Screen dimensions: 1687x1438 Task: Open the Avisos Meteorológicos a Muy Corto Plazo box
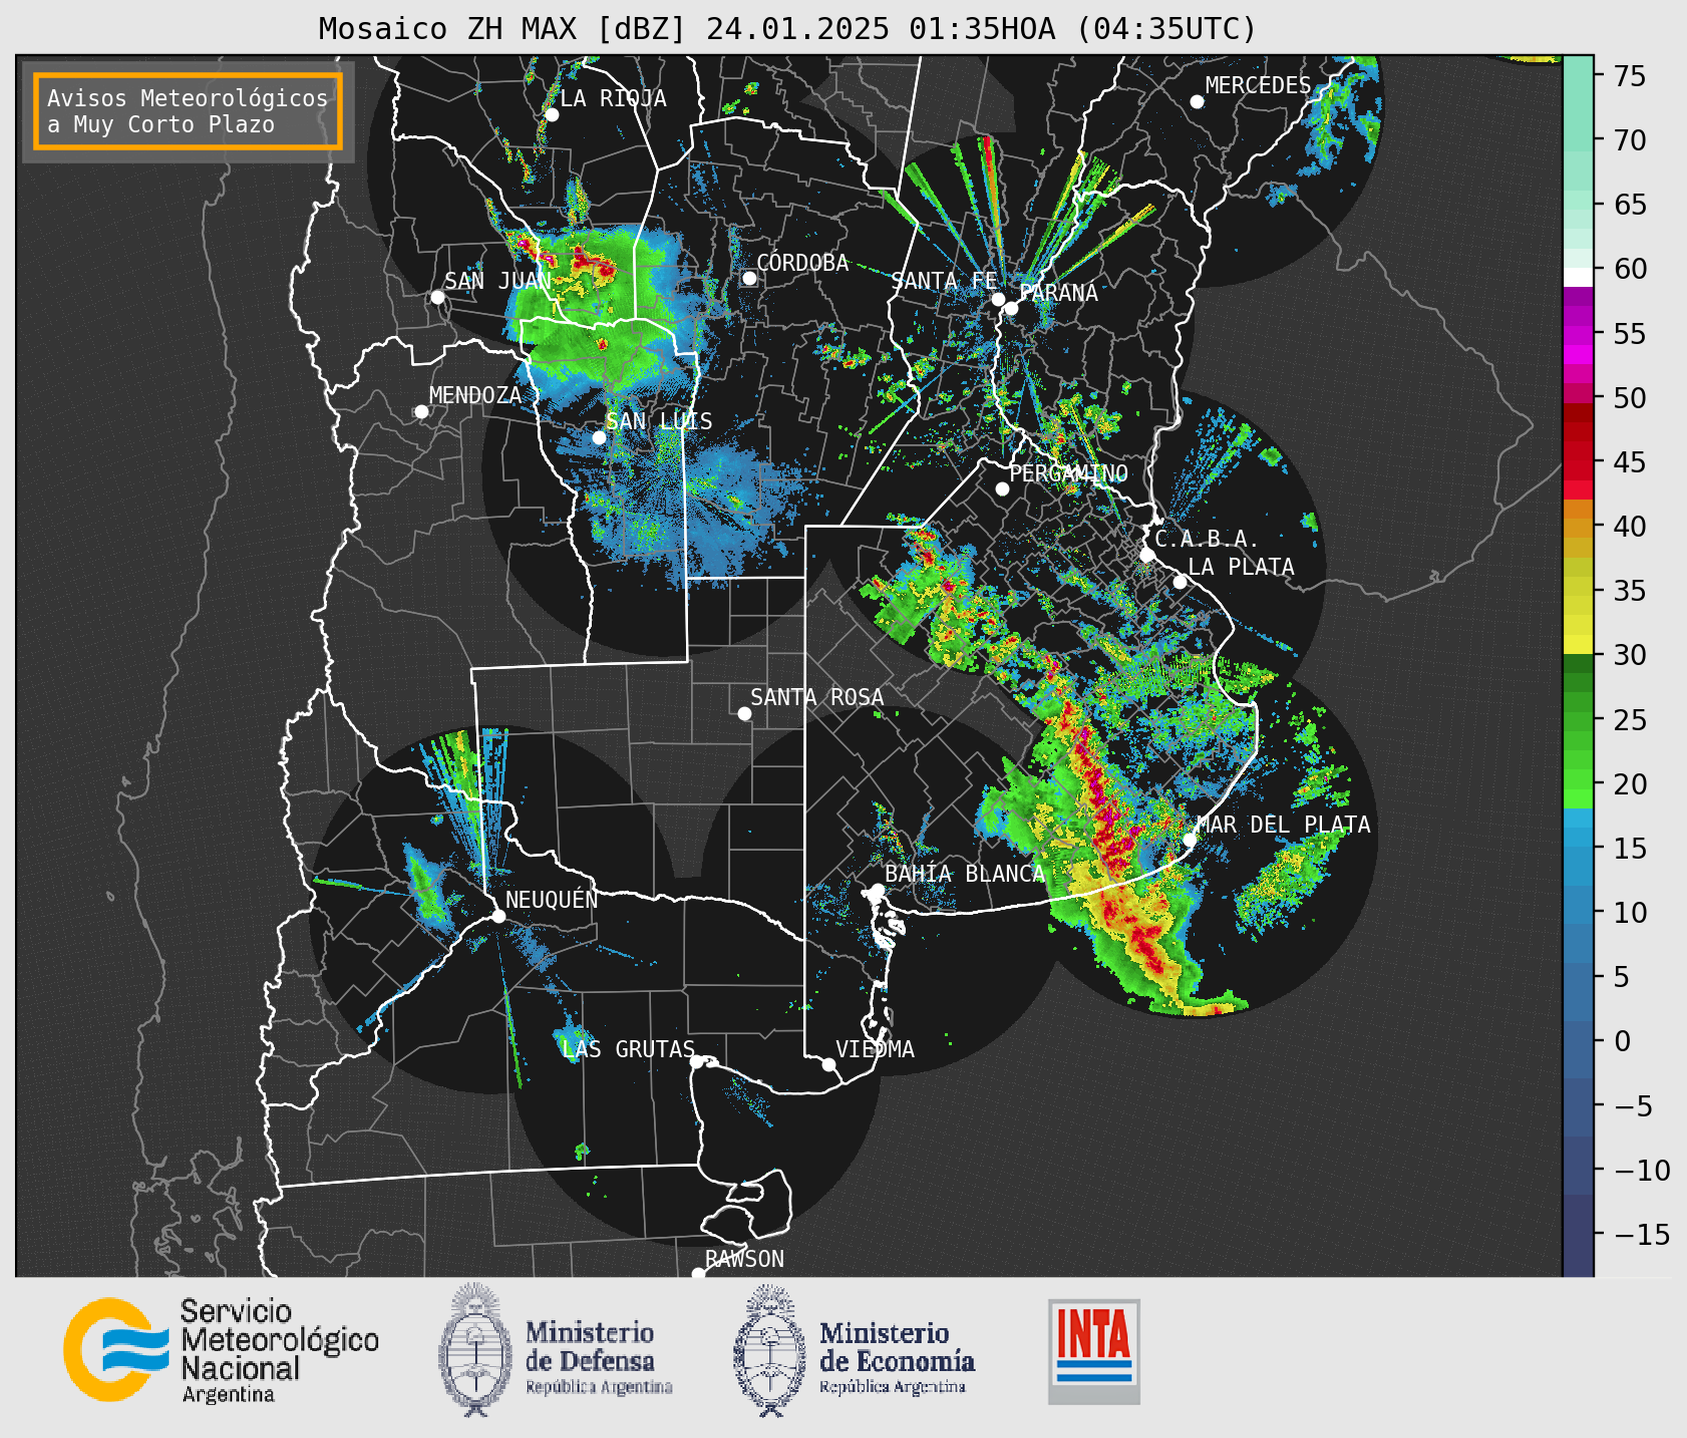(188, 111)
